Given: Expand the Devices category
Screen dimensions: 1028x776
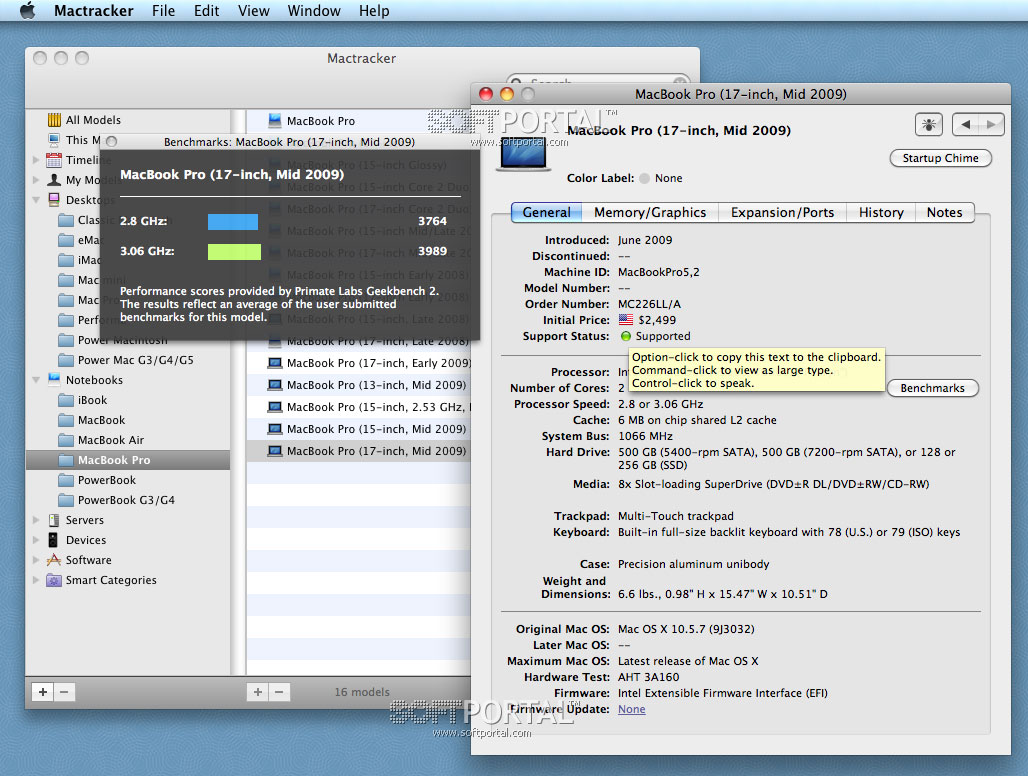Looking at the screenshot, I should point(36,540).
